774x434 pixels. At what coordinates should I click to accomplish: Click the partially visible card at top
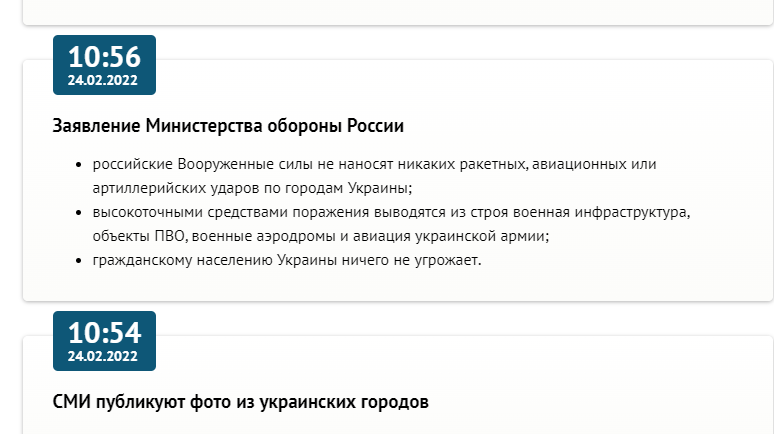pos(397,10)
